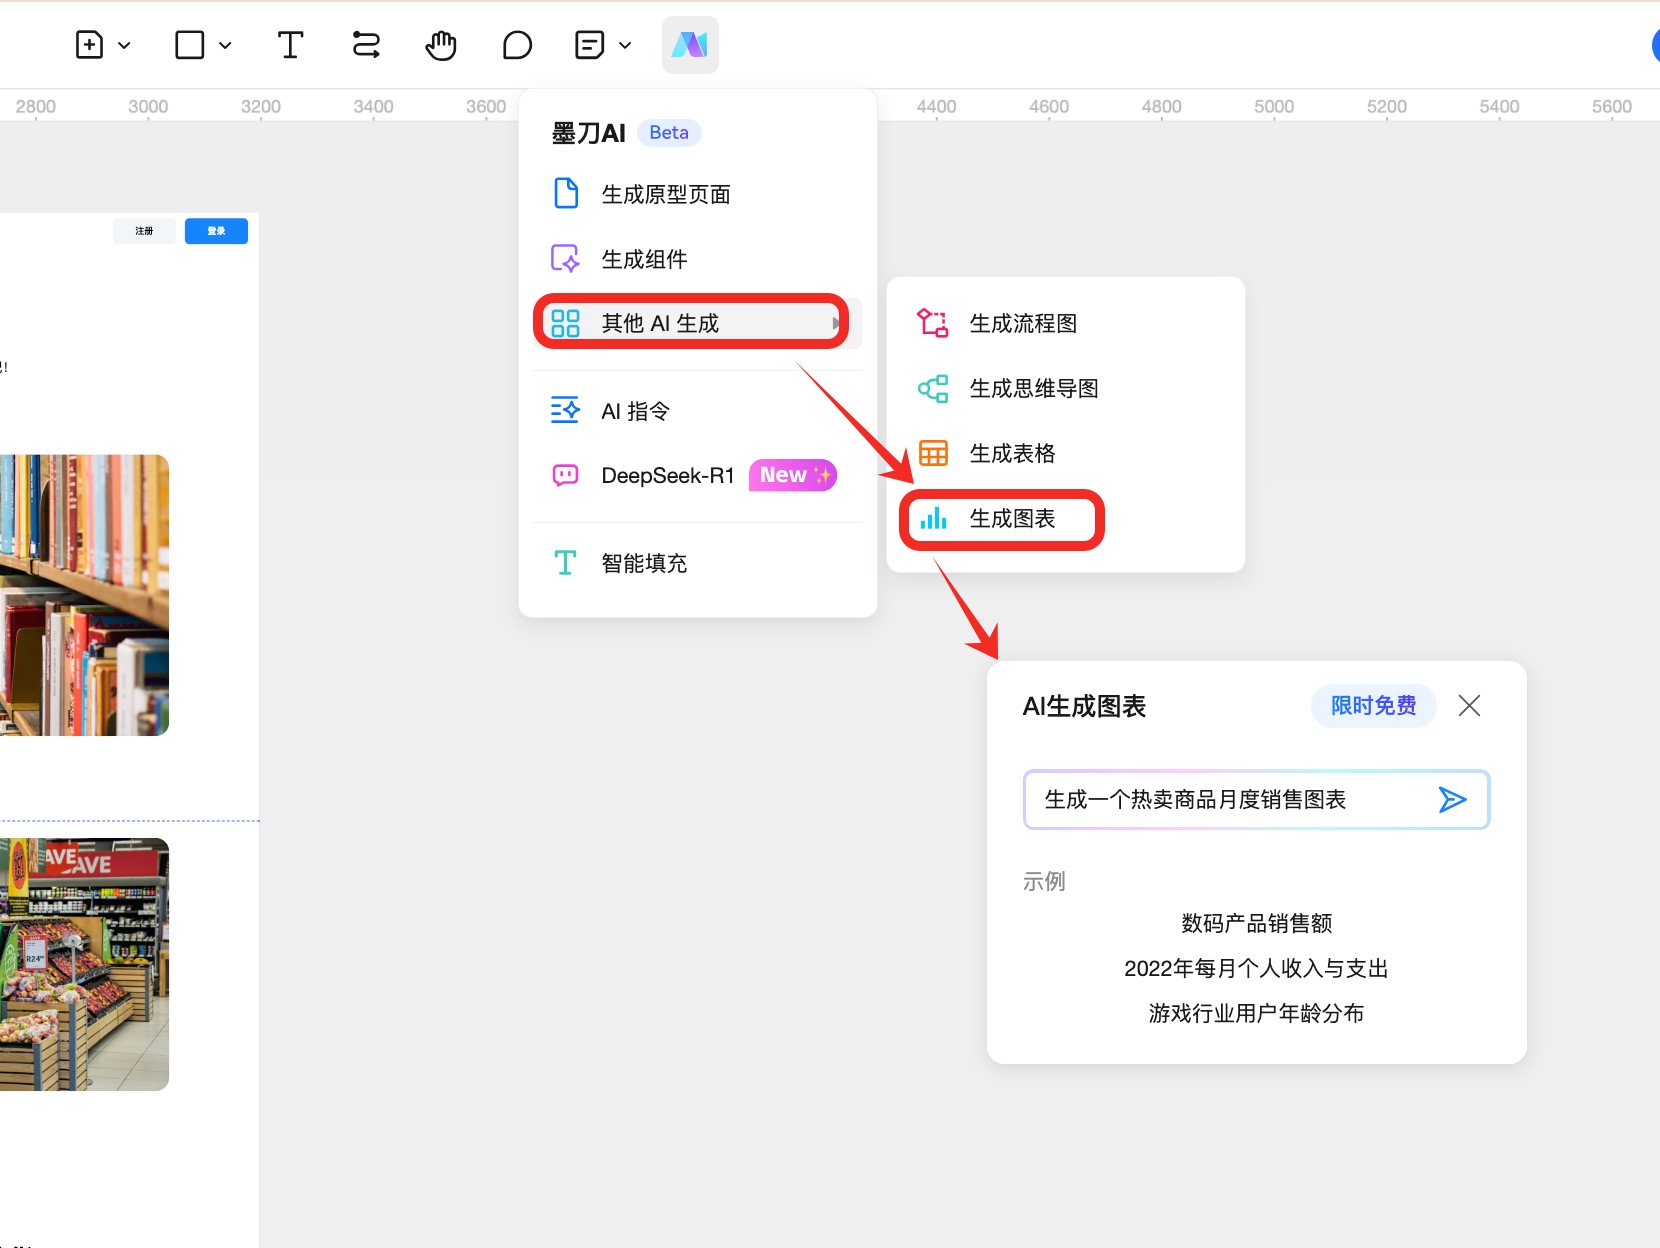
Task: Click the New badge beside DeepSeek-R1
Action: (x=793, y=475)
